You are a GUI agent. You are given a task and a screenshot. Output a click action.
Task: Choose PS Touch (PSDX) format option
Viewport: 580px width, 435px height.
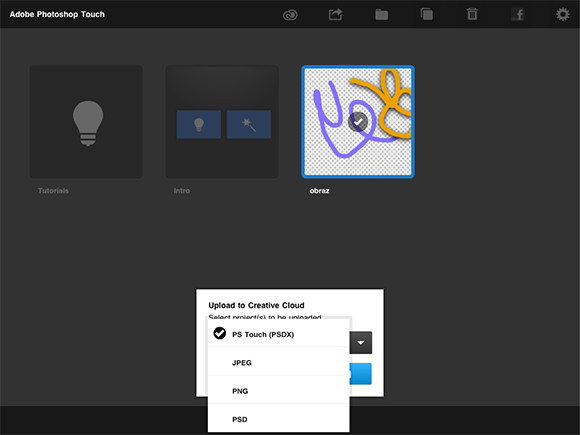pos(279,334)
